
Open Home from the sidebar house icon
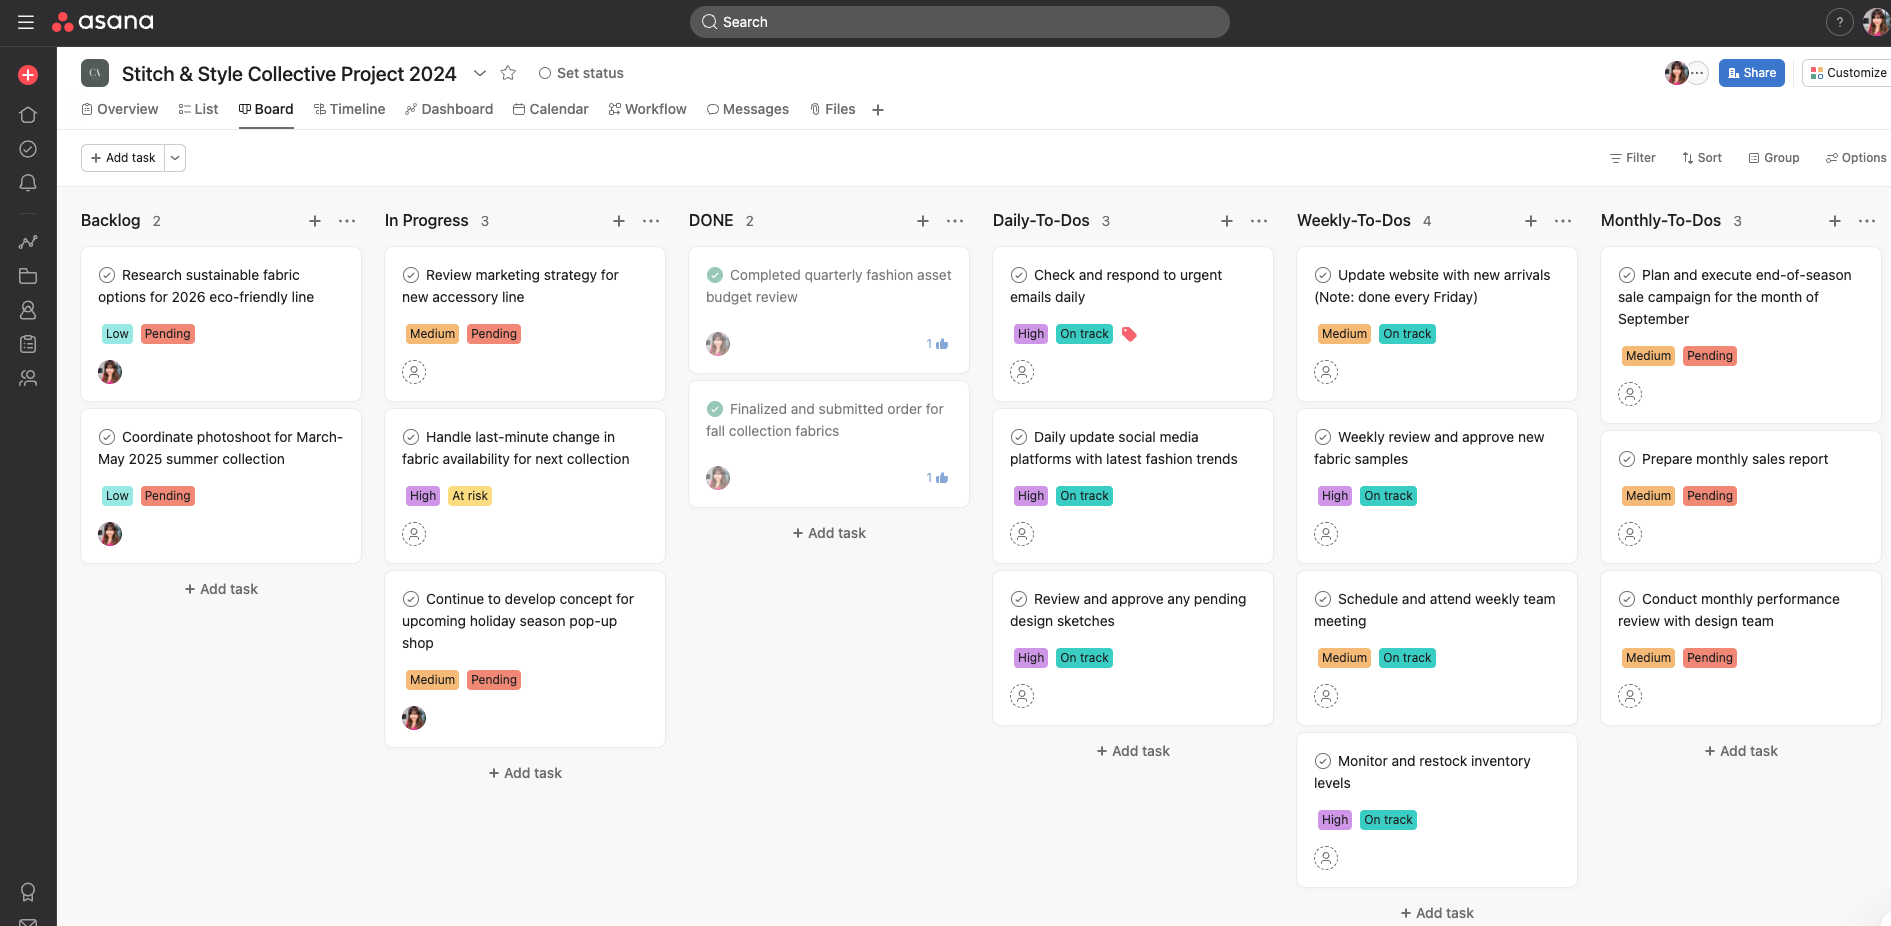(x=28, y=115)
